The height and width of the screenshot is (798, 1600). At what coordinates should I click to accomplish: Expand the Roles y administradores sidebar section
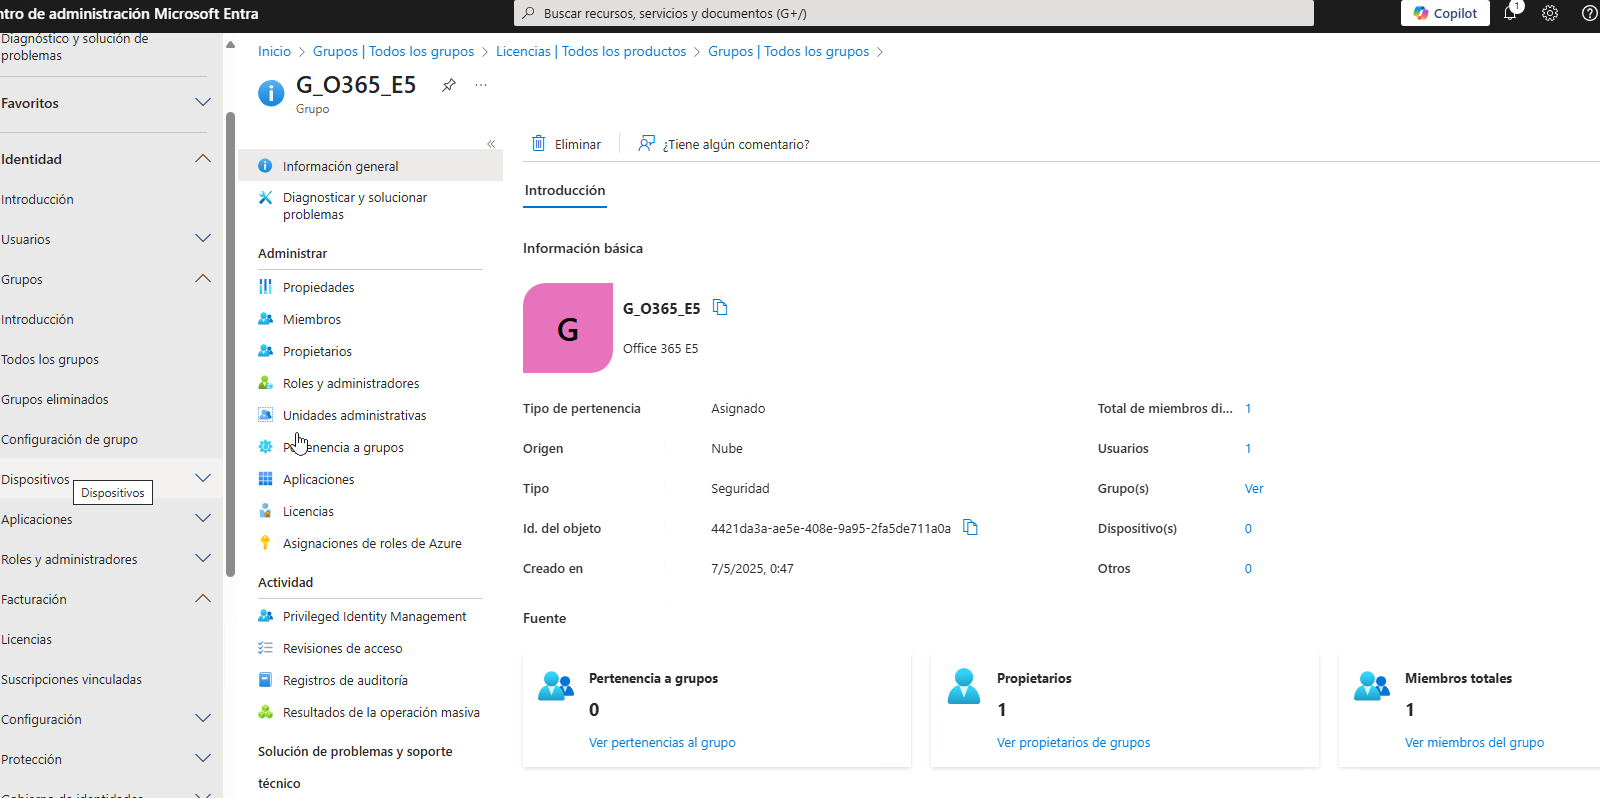tap(203, 559)
